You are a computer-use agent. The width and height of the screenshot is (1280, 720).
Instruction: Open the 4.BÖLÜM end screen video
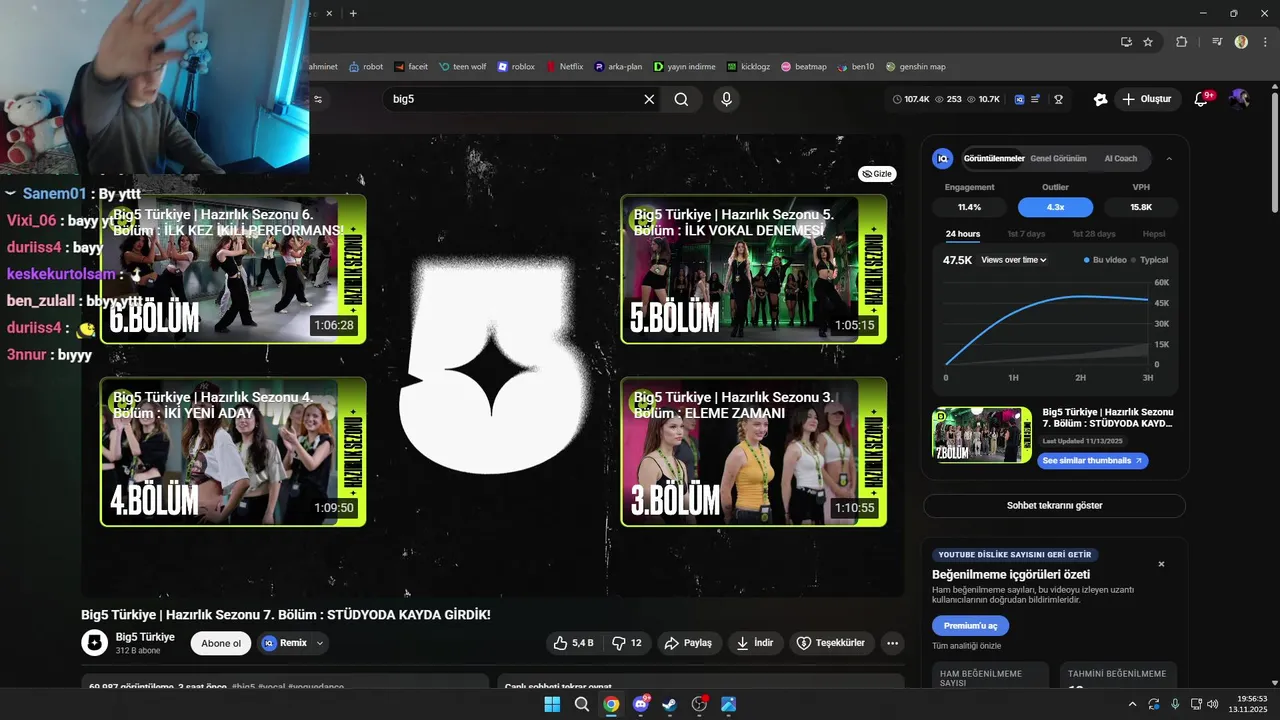coord(233,452)
